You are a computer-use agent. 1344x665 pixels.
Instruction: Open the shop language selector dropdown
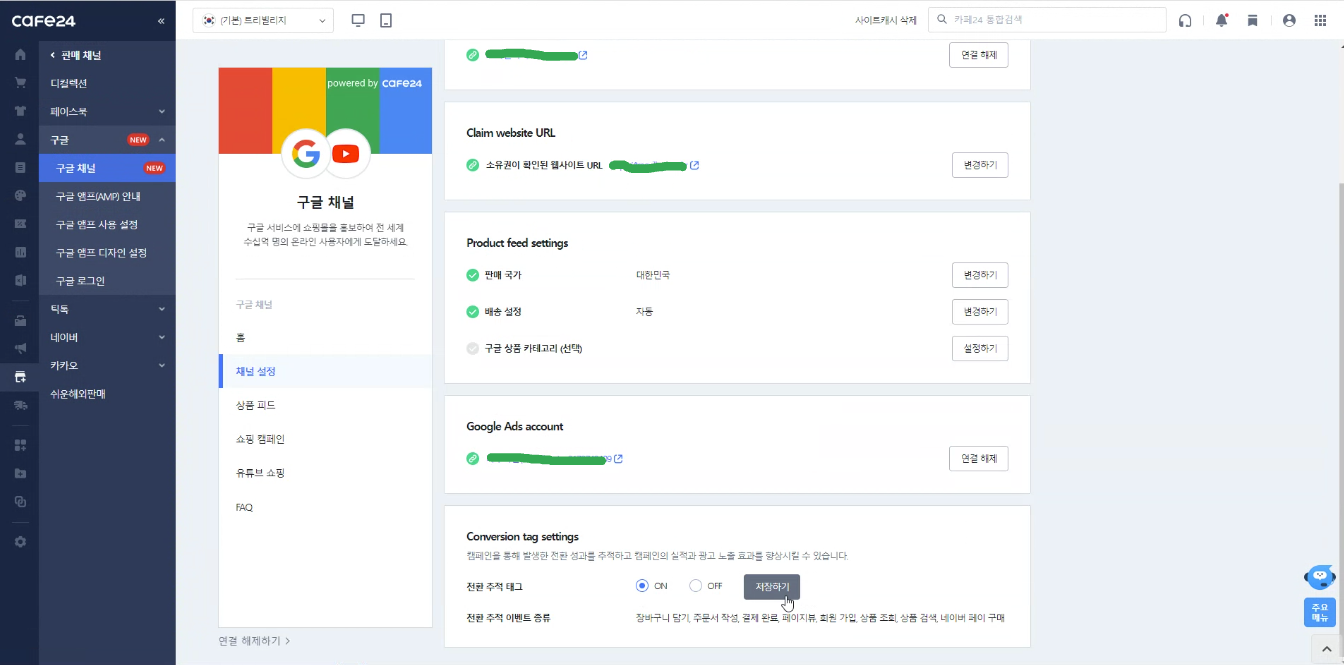tap(263, 20)
